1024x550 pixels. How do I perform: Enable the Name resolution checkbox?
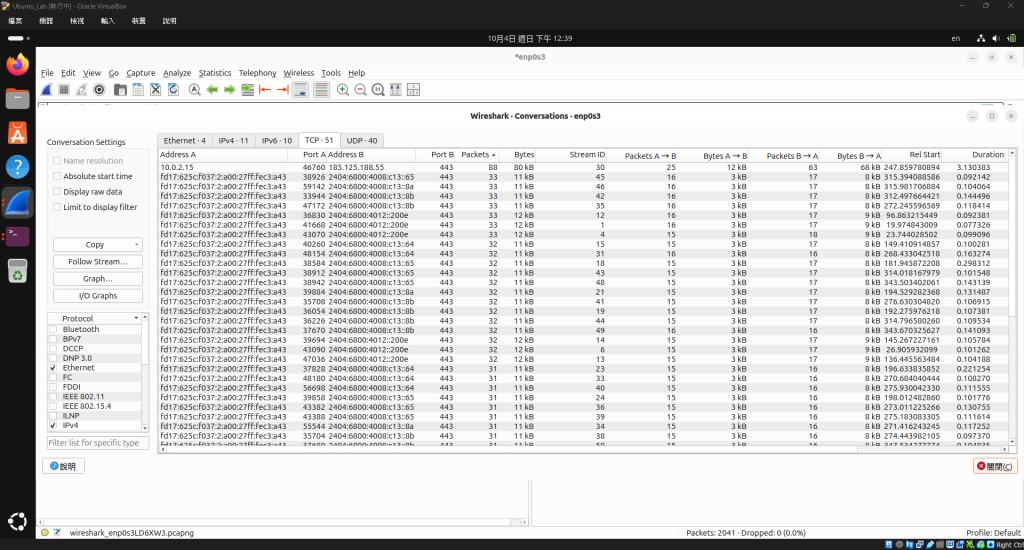(x=57, y=161)
